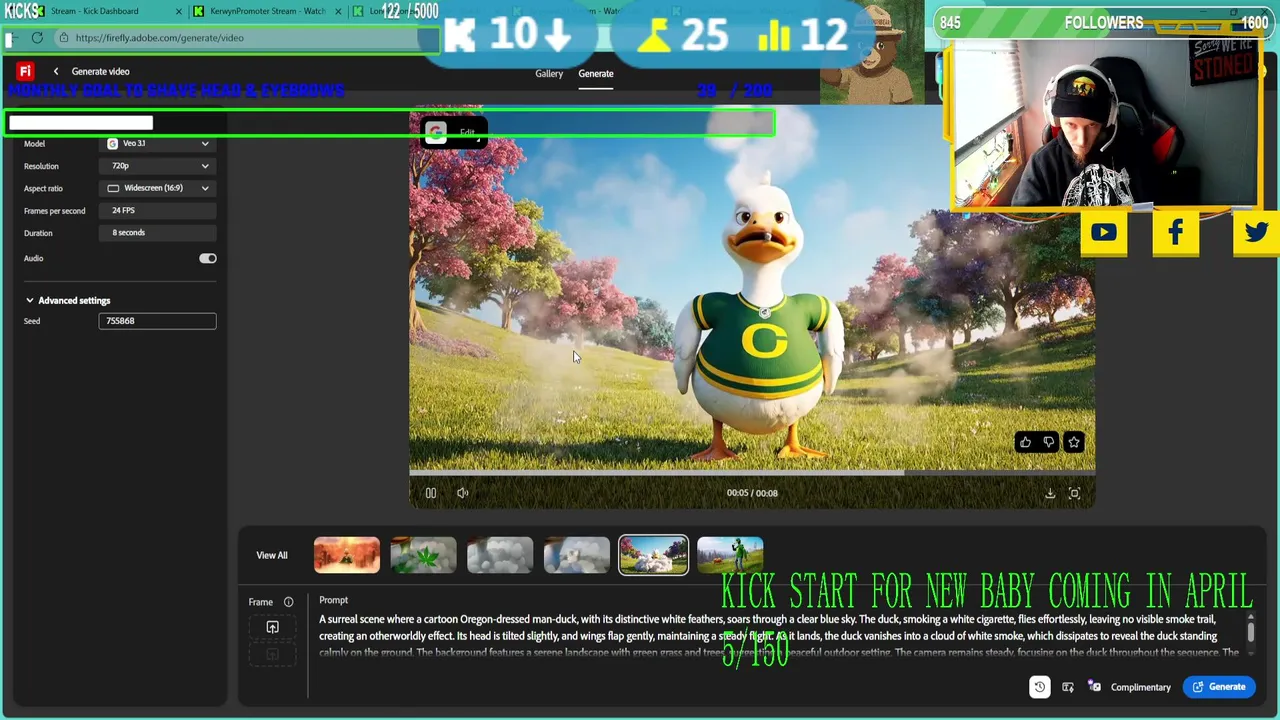Viewport: 1280px width, 720px height.
Task: Close the Stream - Kick Dashboard tab
Action: pyautogui.click(x=180, y=11)
